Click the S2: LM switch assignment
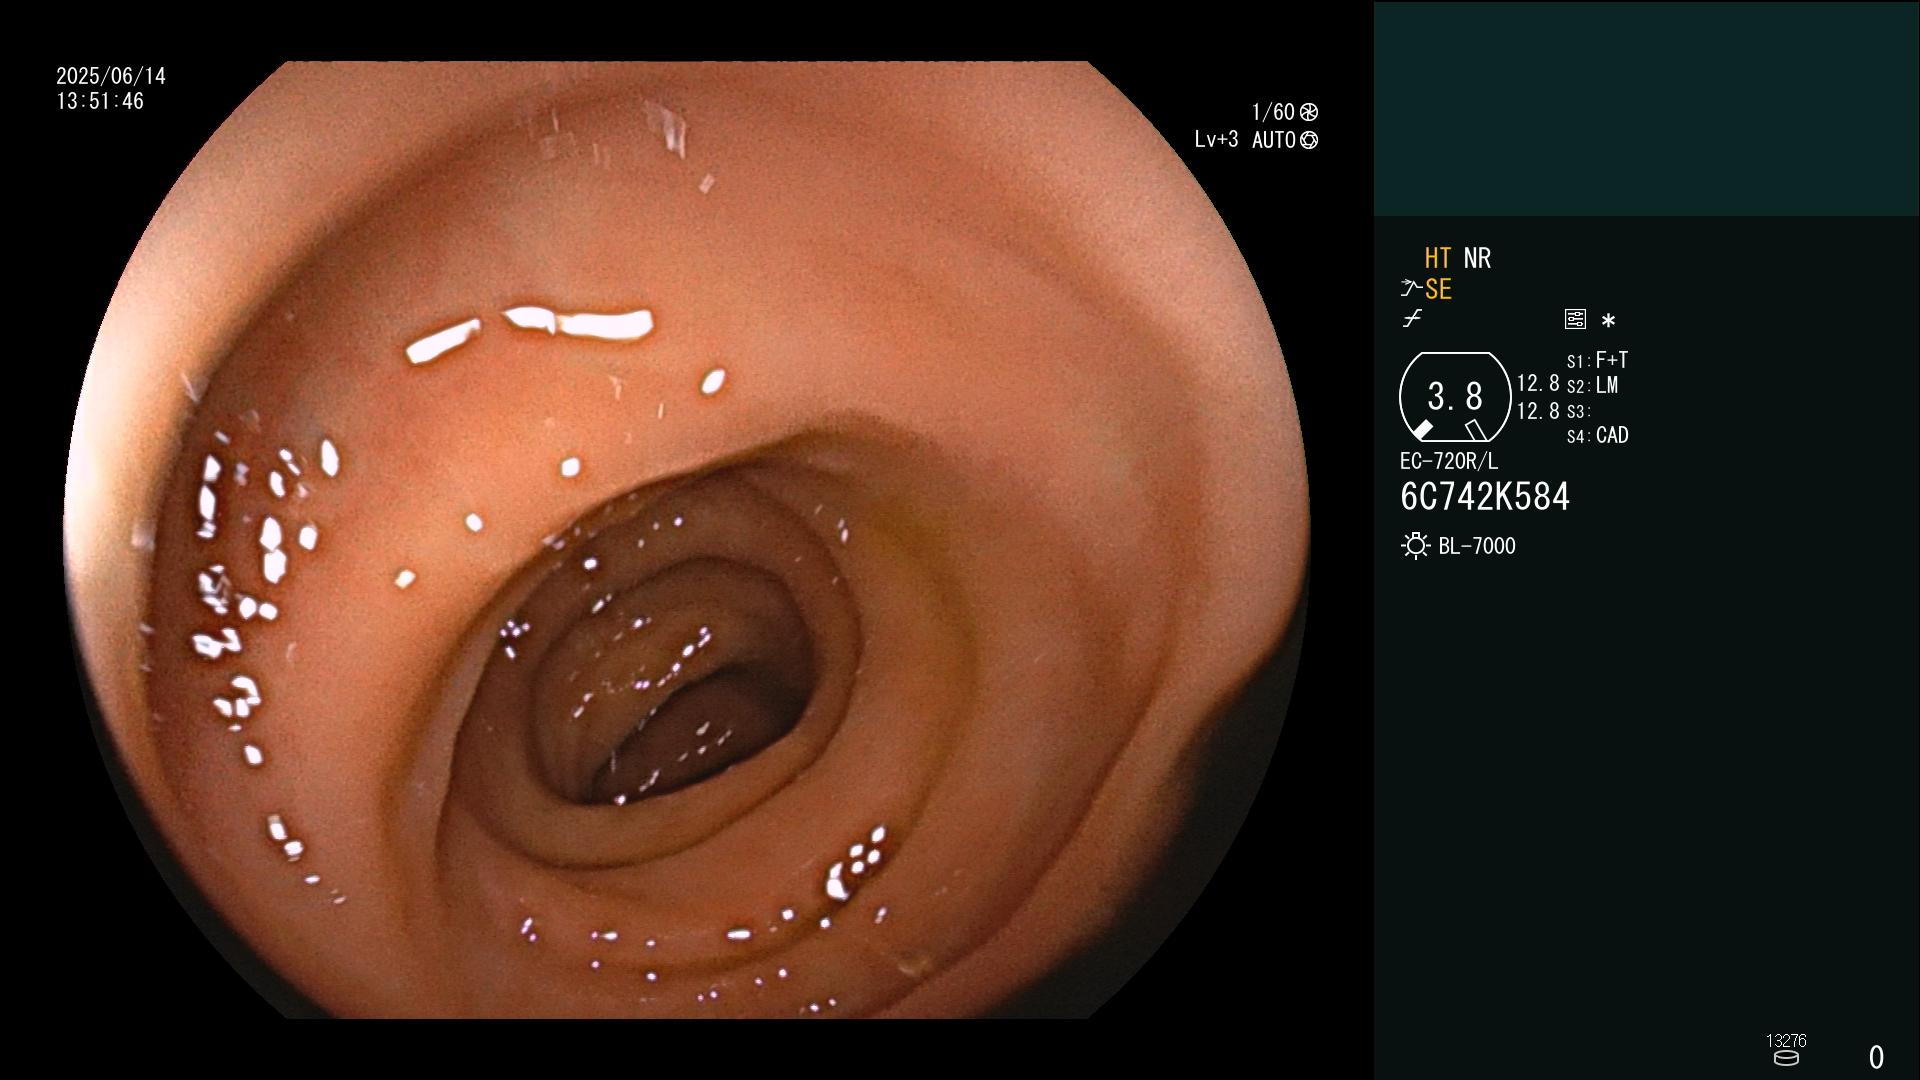 point(1592,385)
